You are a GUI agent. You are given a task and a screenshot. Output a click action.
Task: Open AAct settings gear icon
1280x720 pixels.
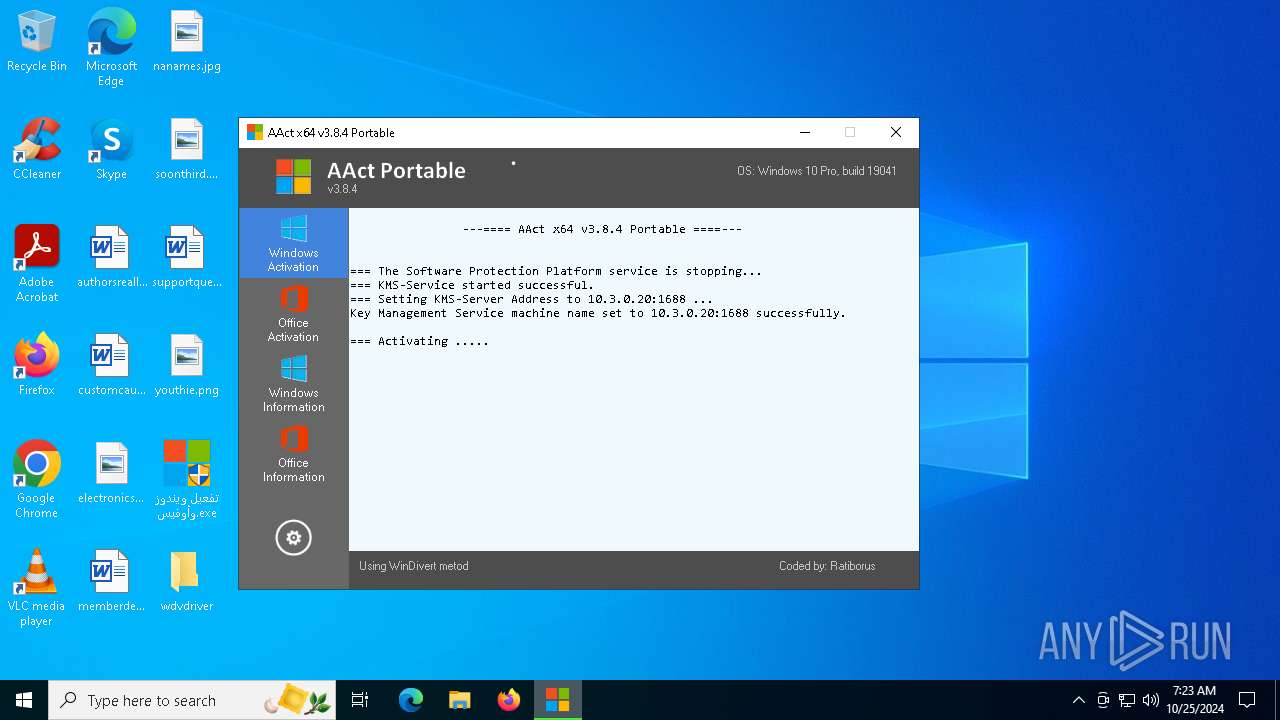click(x=293, y=538)
